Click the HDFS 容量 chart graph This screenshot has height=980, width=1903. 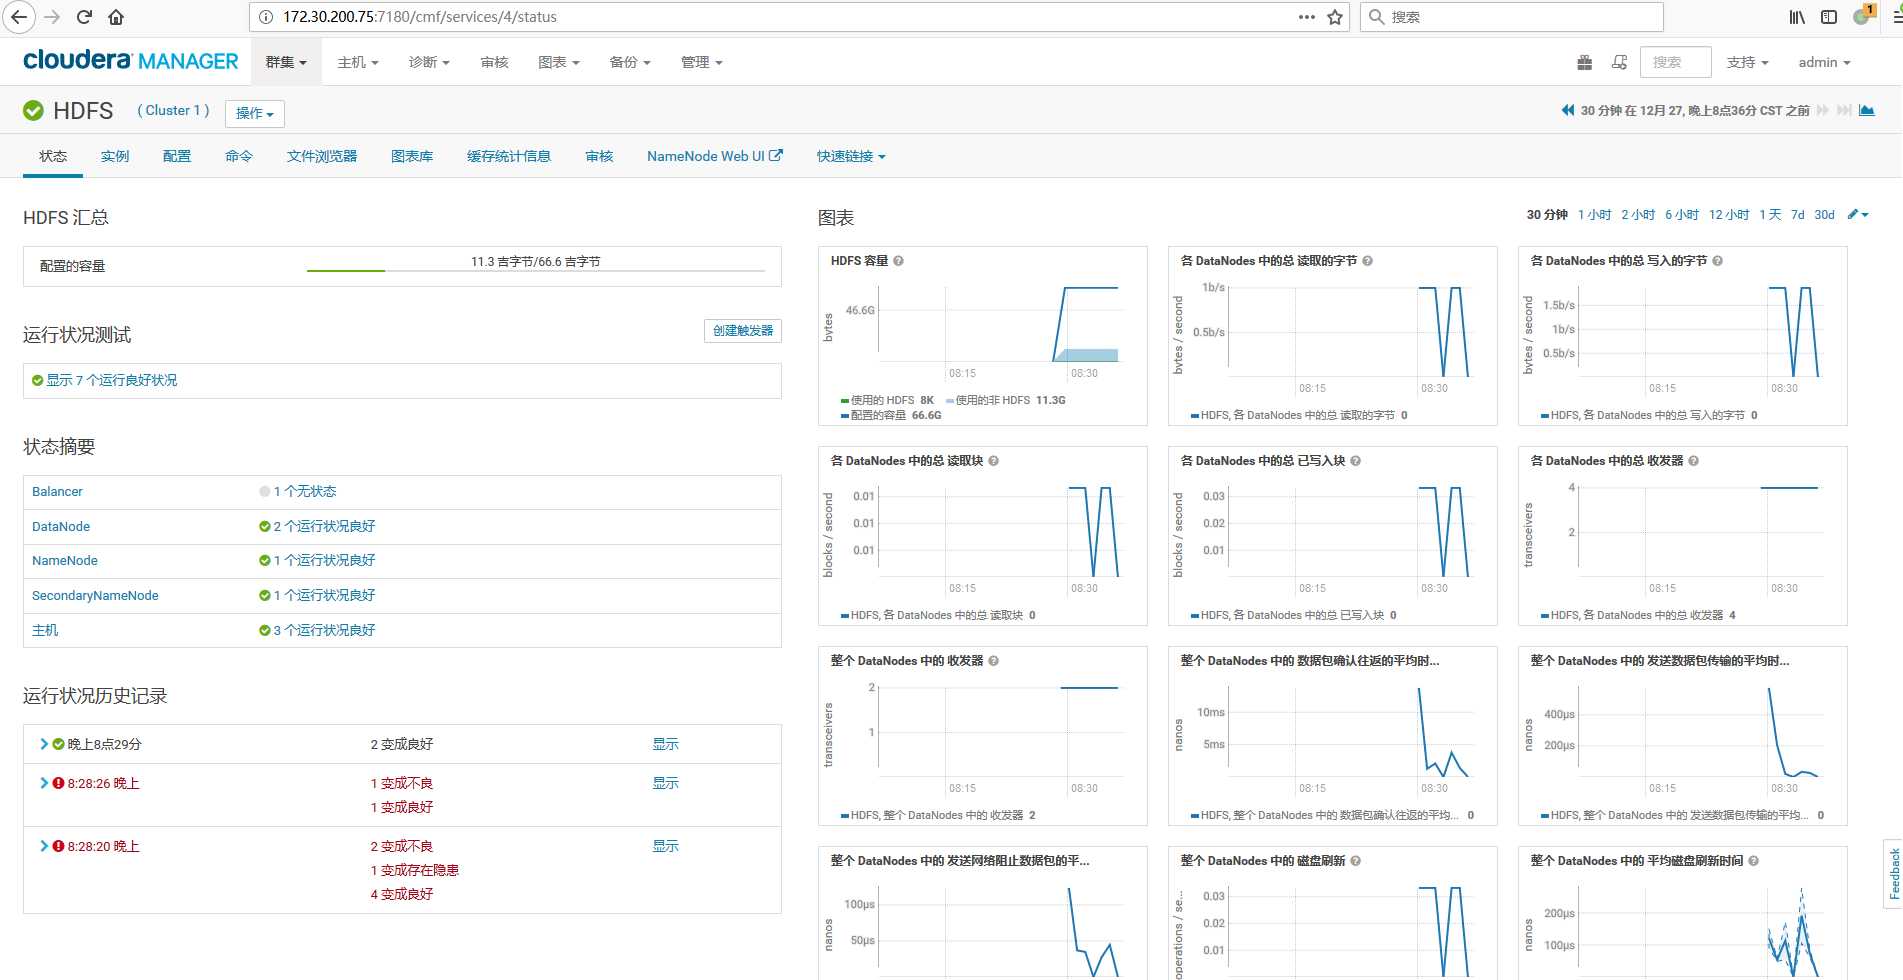point(998,323)
